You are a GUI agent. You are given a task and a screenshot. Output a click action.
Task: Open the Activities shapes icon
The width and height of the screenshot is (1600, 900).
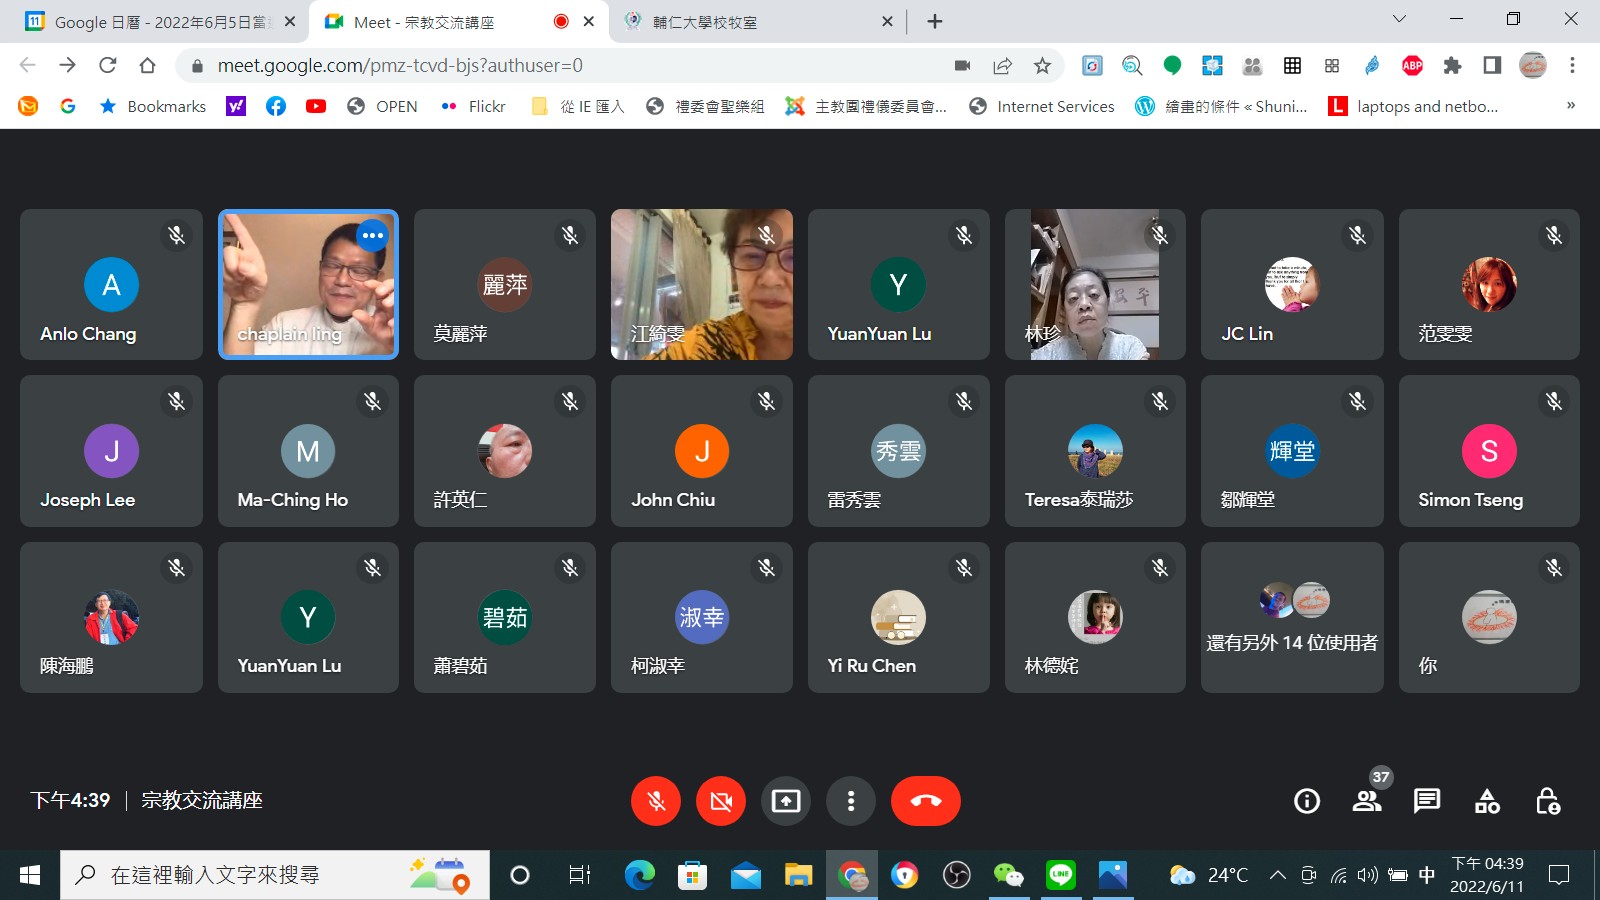coord(1487,801)
